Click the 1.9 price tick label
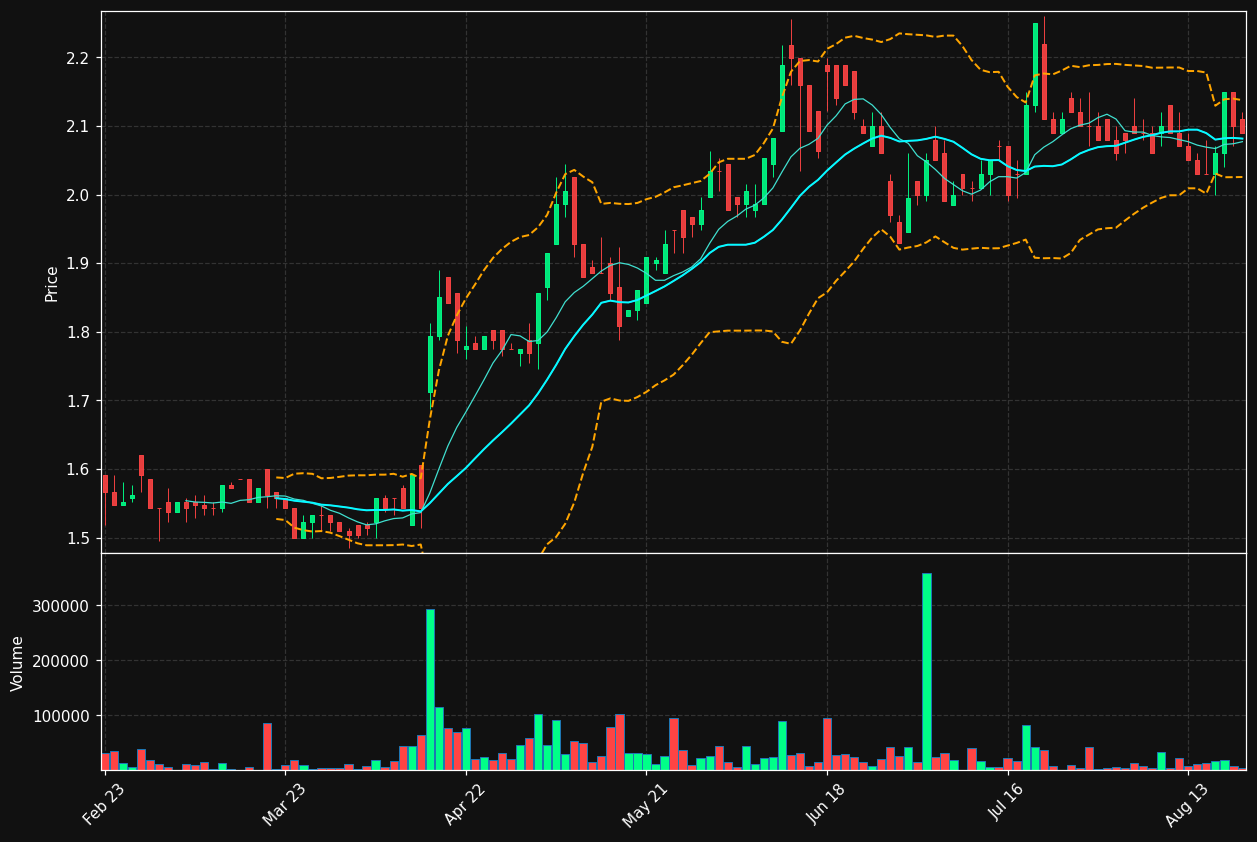1257x842 pixels. coord(79,264)
